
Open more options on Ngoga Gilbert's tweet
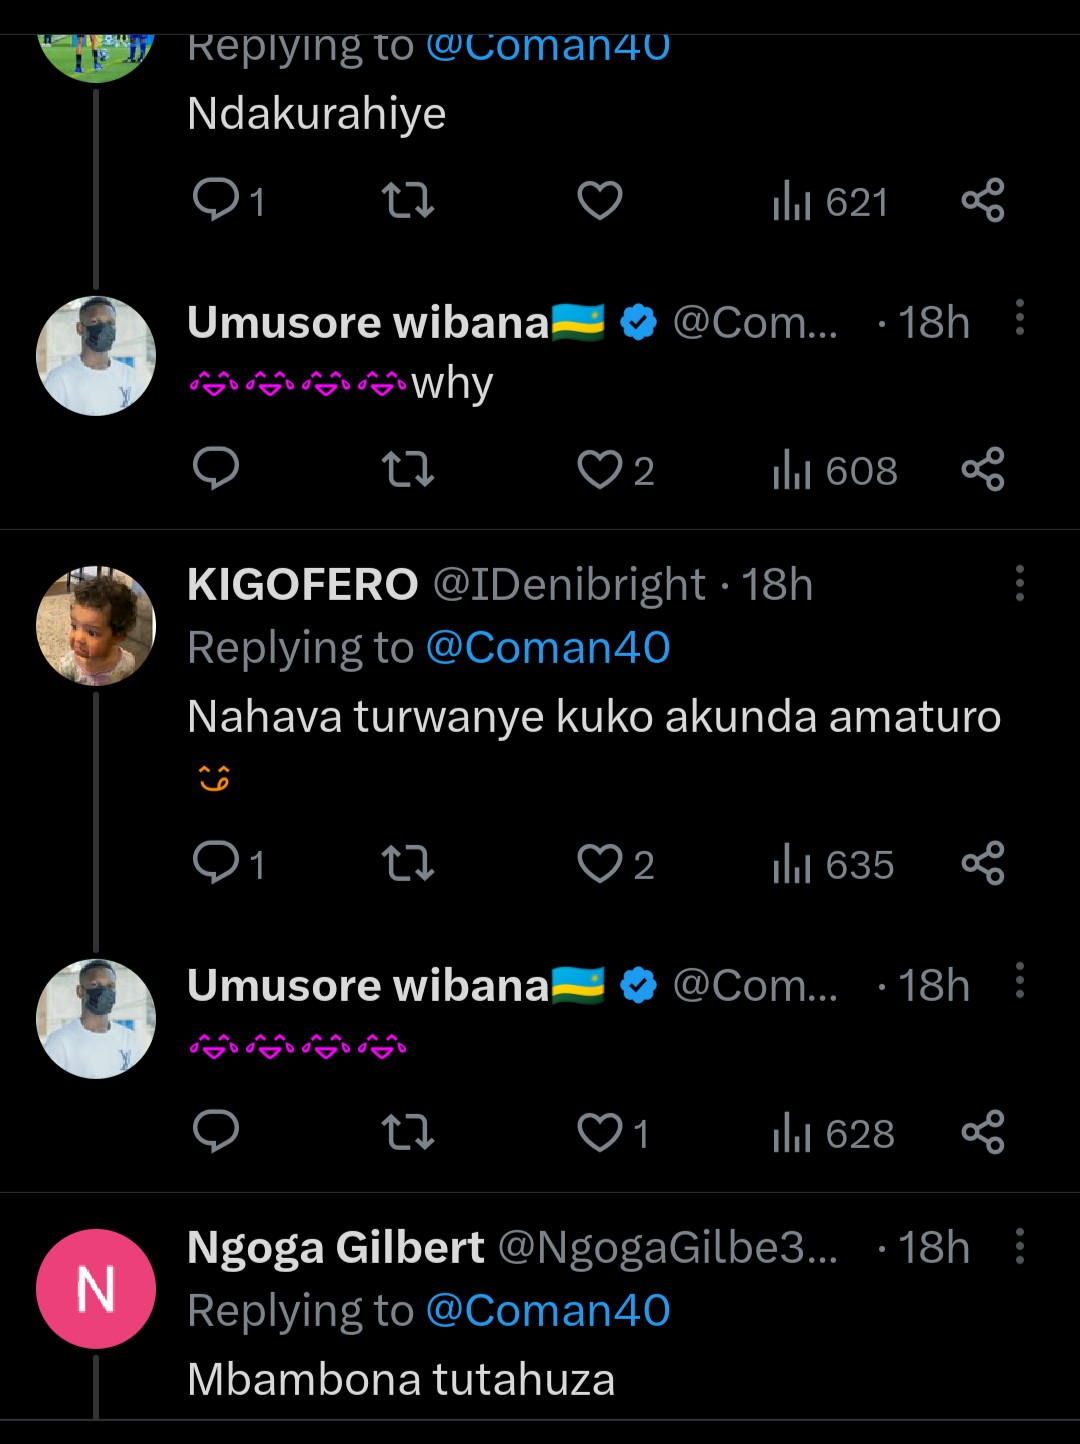(x=1019, y=1246)
